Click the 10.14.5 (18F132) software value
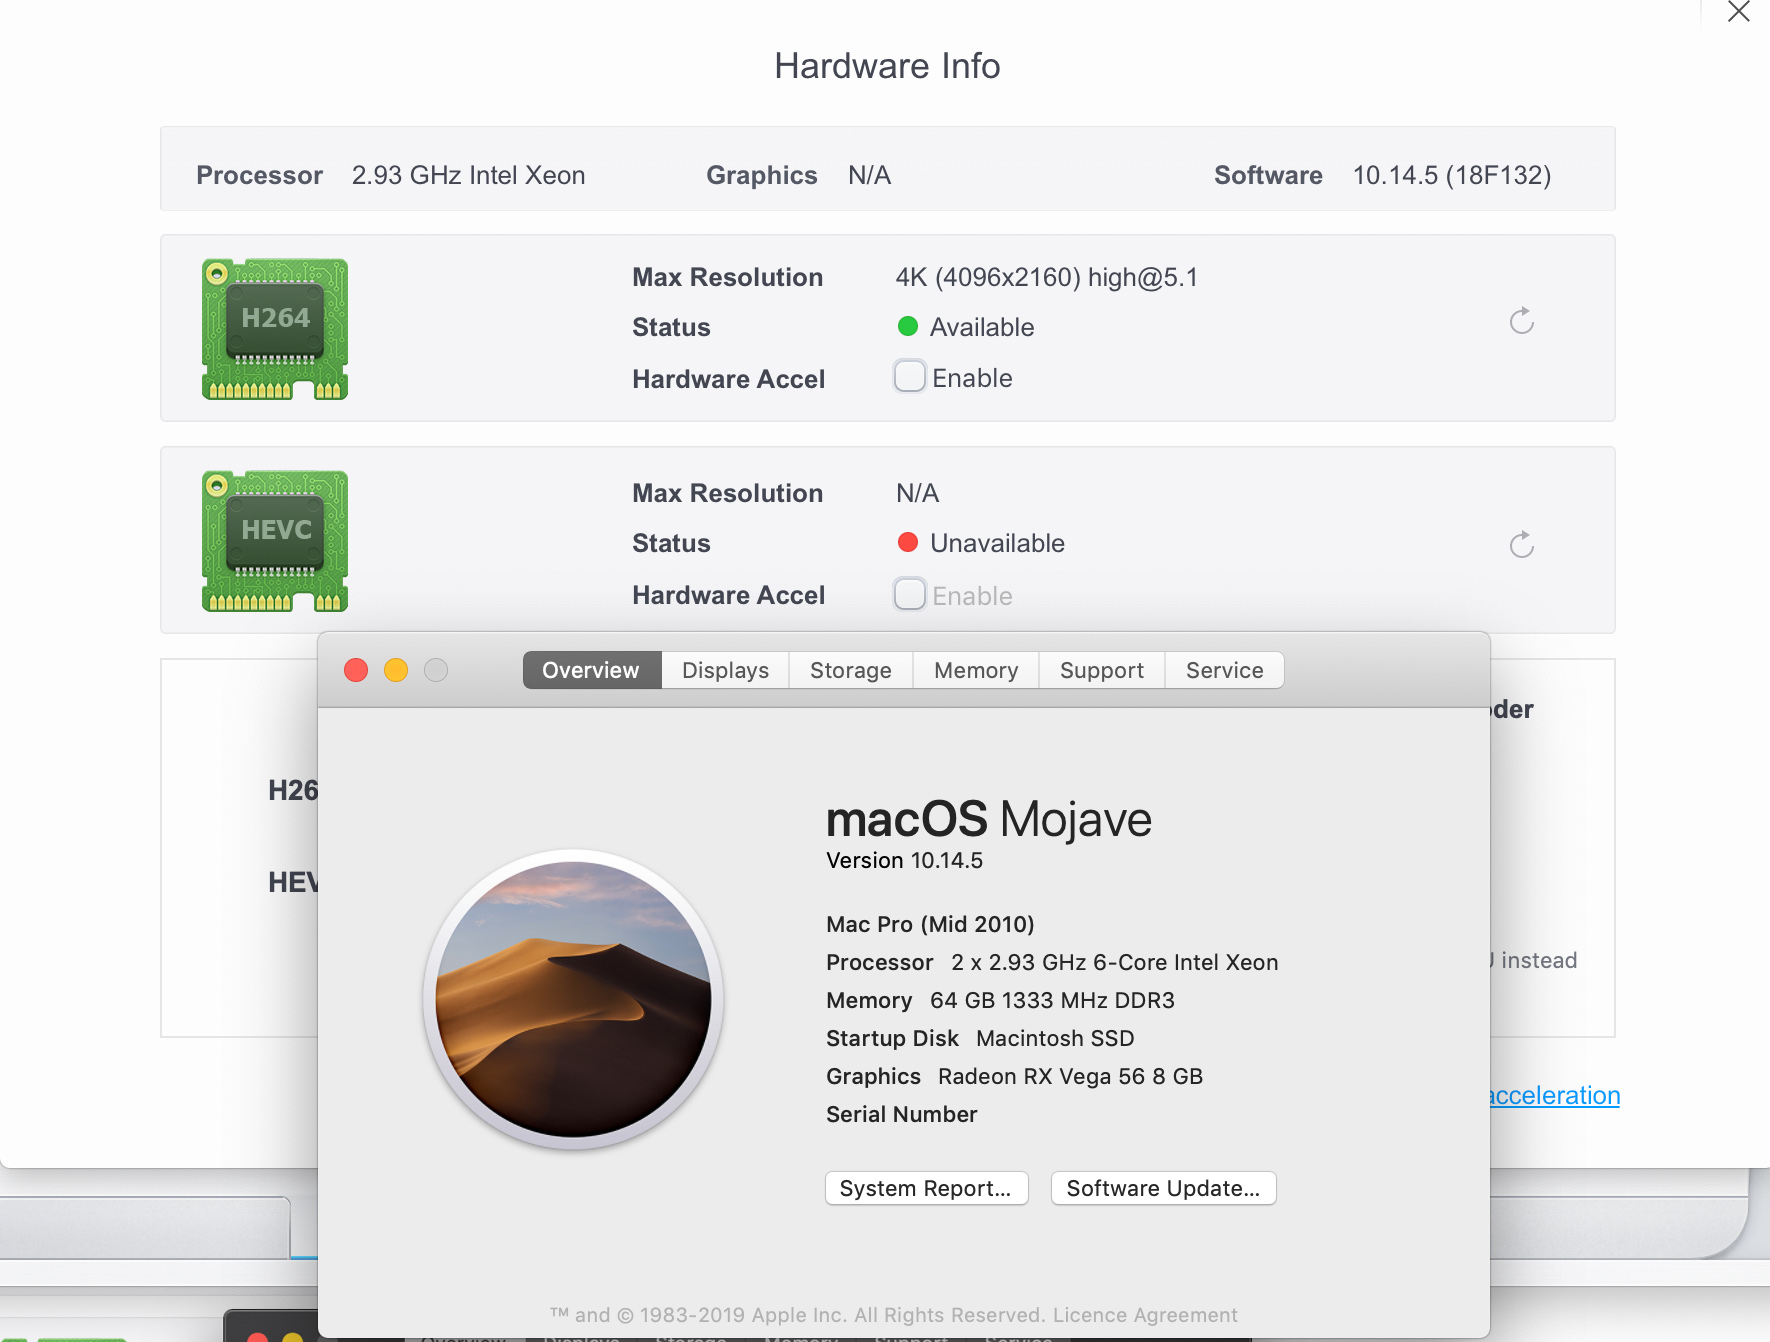 click(x=1451, y=176)
